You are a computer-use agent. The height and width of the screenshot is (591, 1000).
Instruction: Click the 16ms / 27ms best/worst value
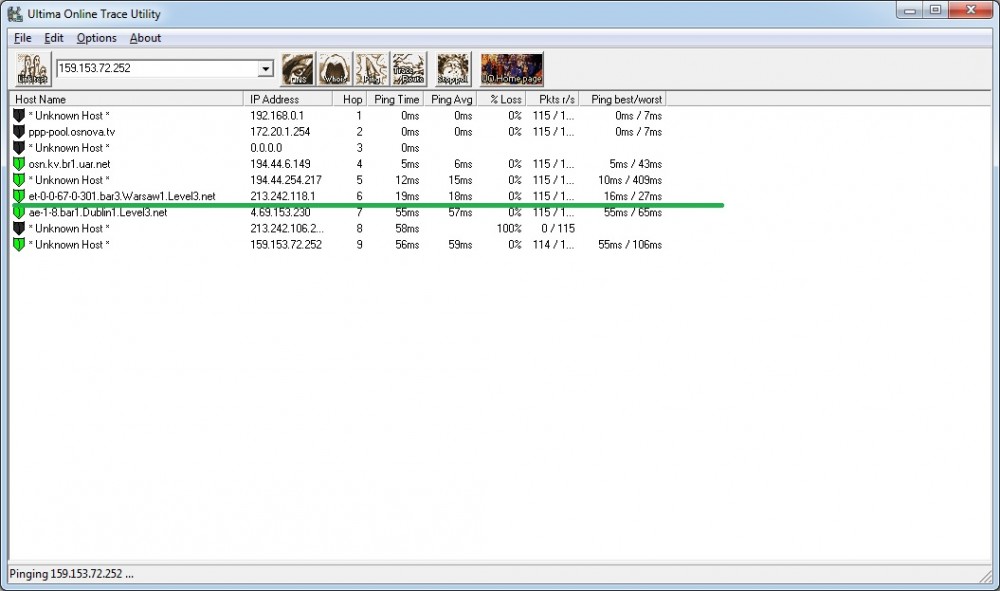[633, 196]
